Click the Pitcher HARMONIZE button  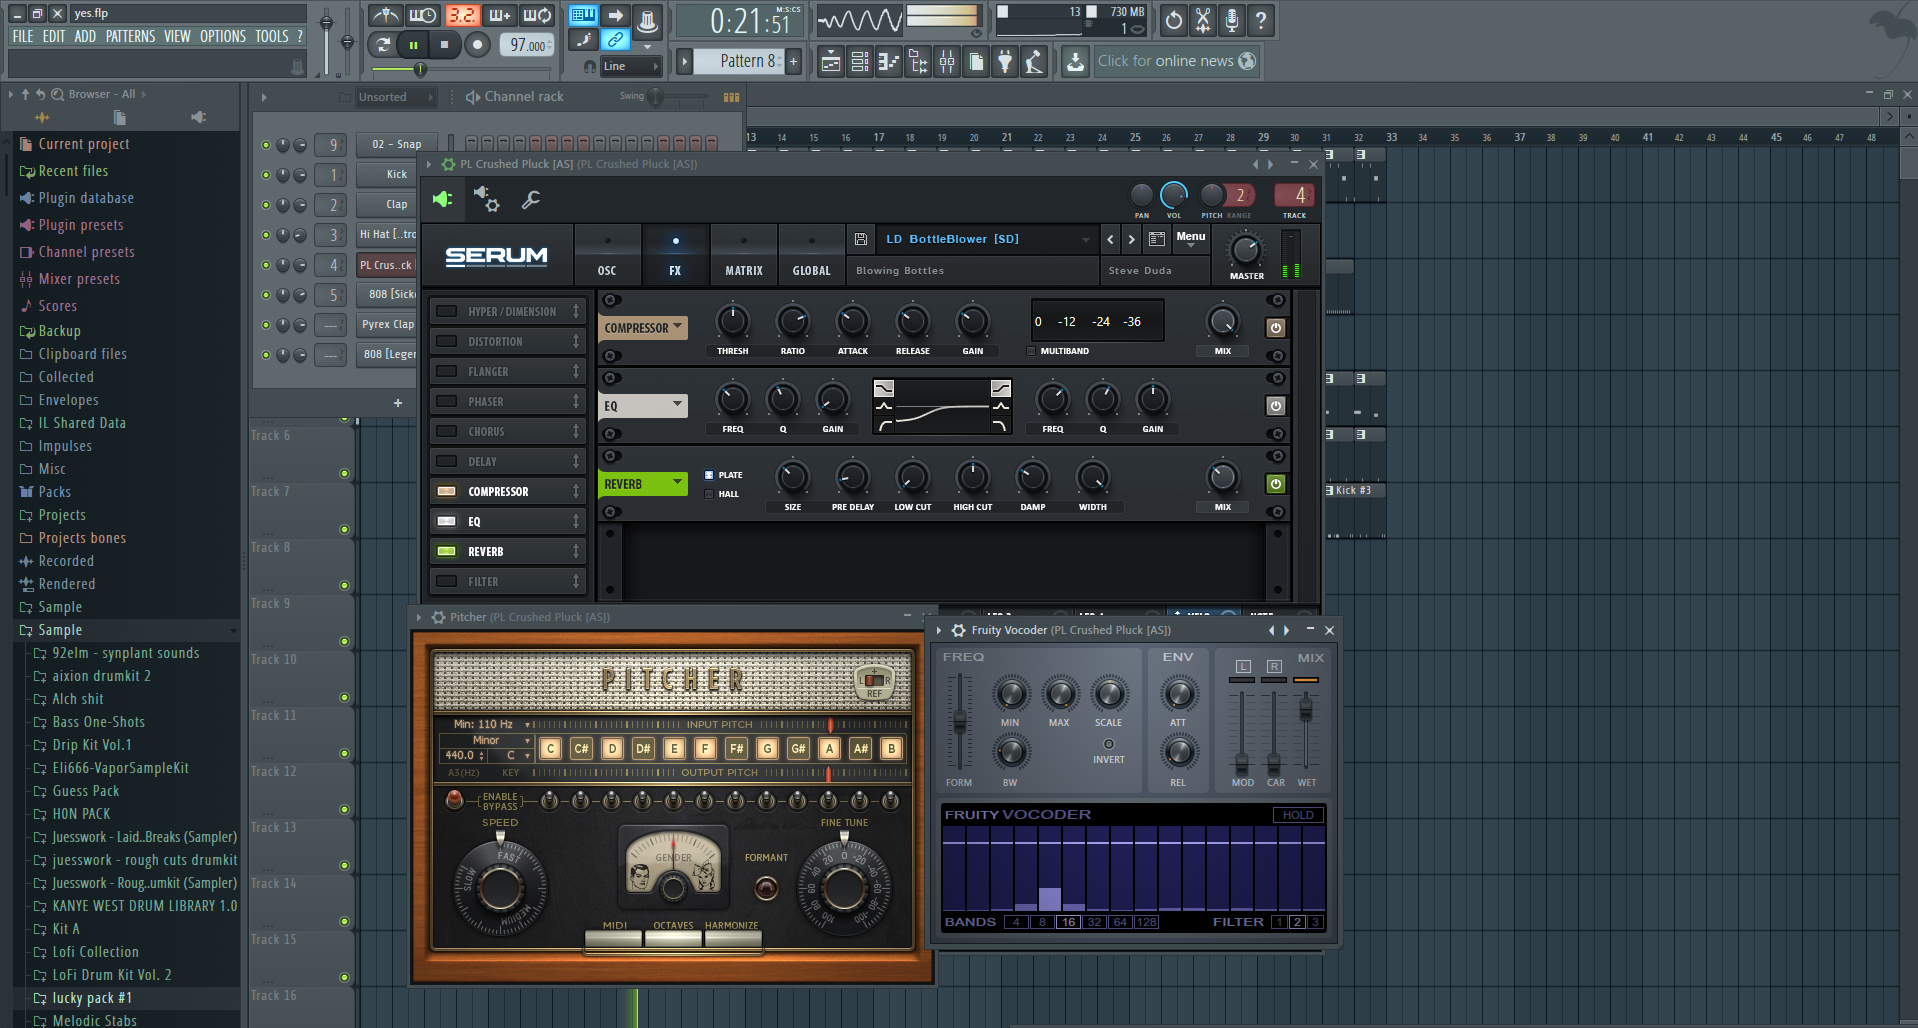tap(732, 938)
